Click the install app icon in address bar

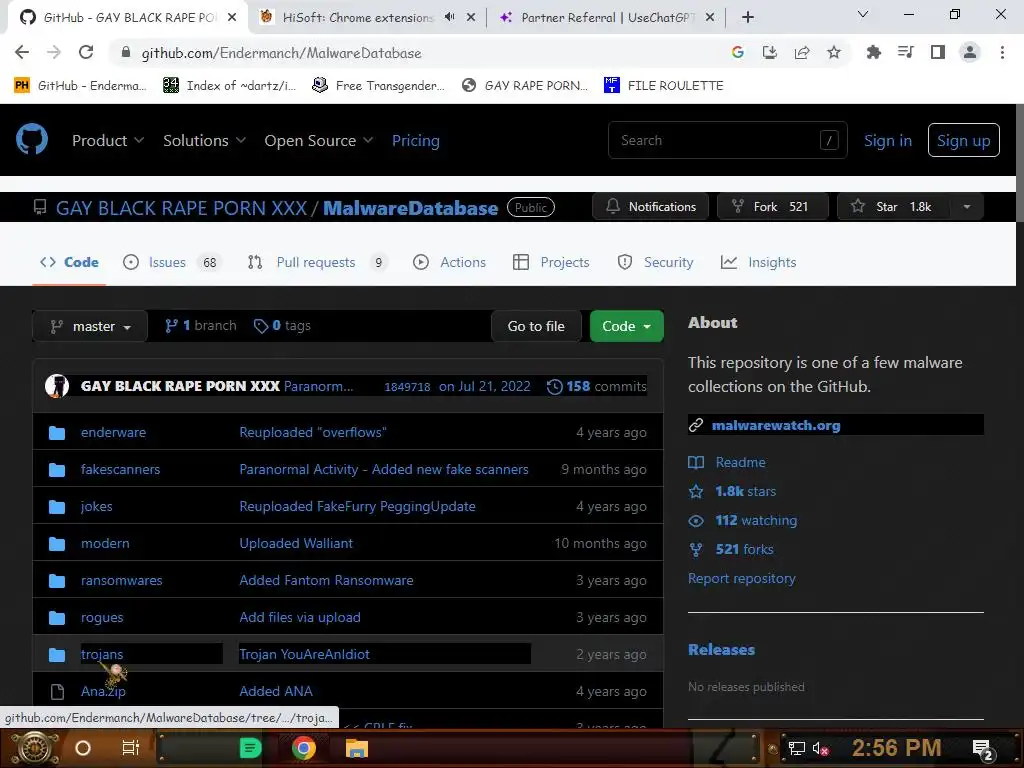coord(770,52)
